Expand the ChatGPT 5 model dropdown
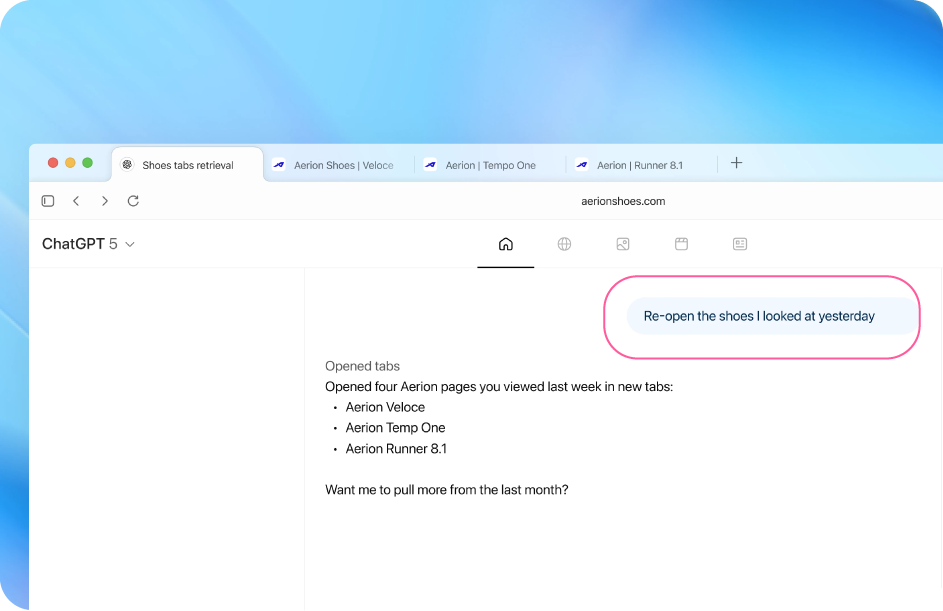 [88, 244]
